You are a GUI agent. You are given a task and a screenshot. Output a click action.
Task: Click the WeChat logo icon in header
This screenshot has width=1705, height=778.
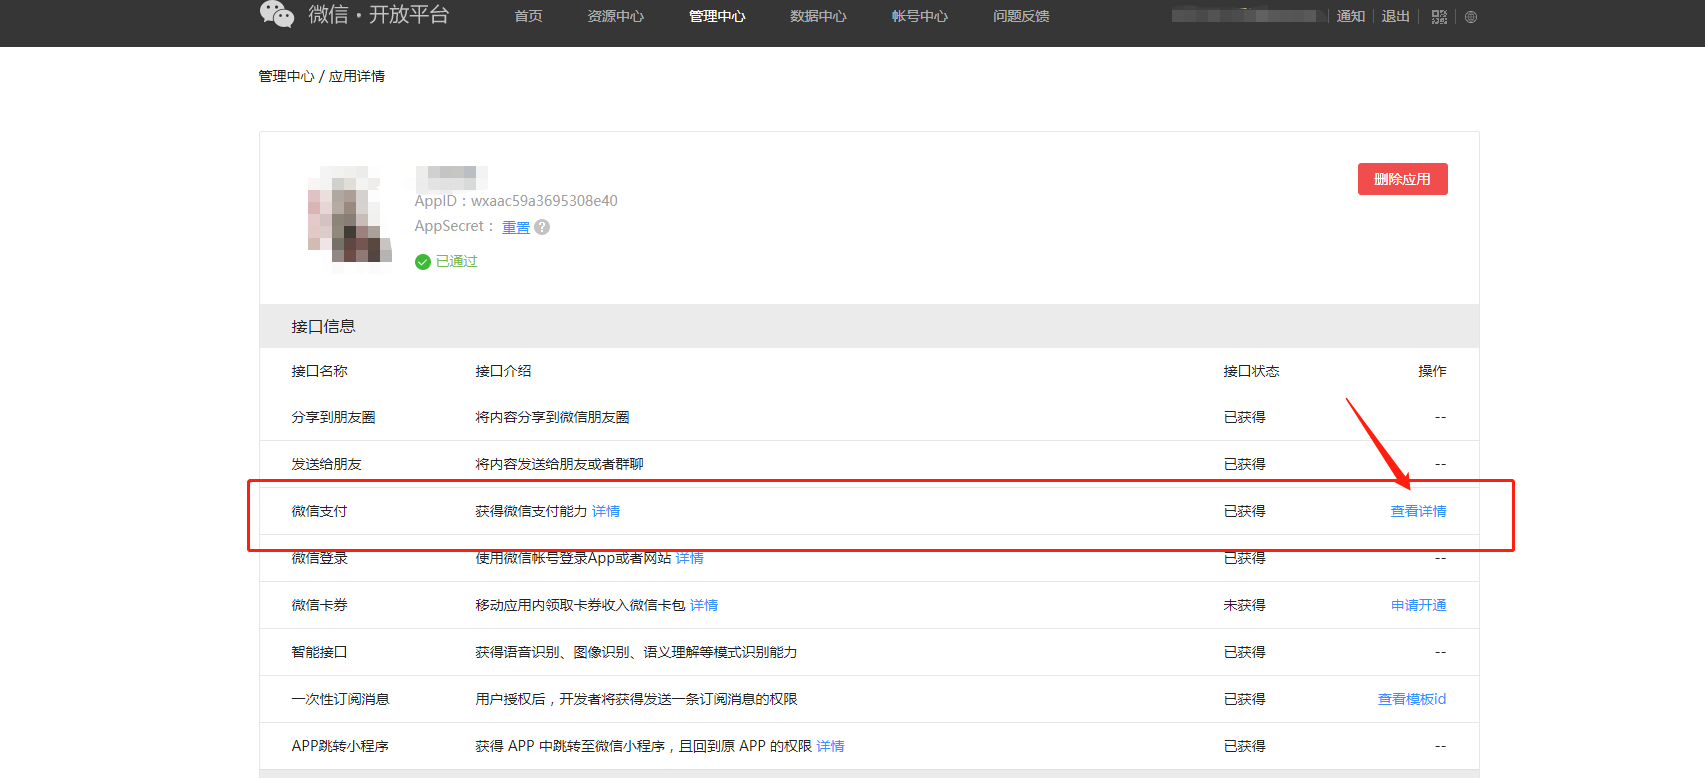point(277,14)
